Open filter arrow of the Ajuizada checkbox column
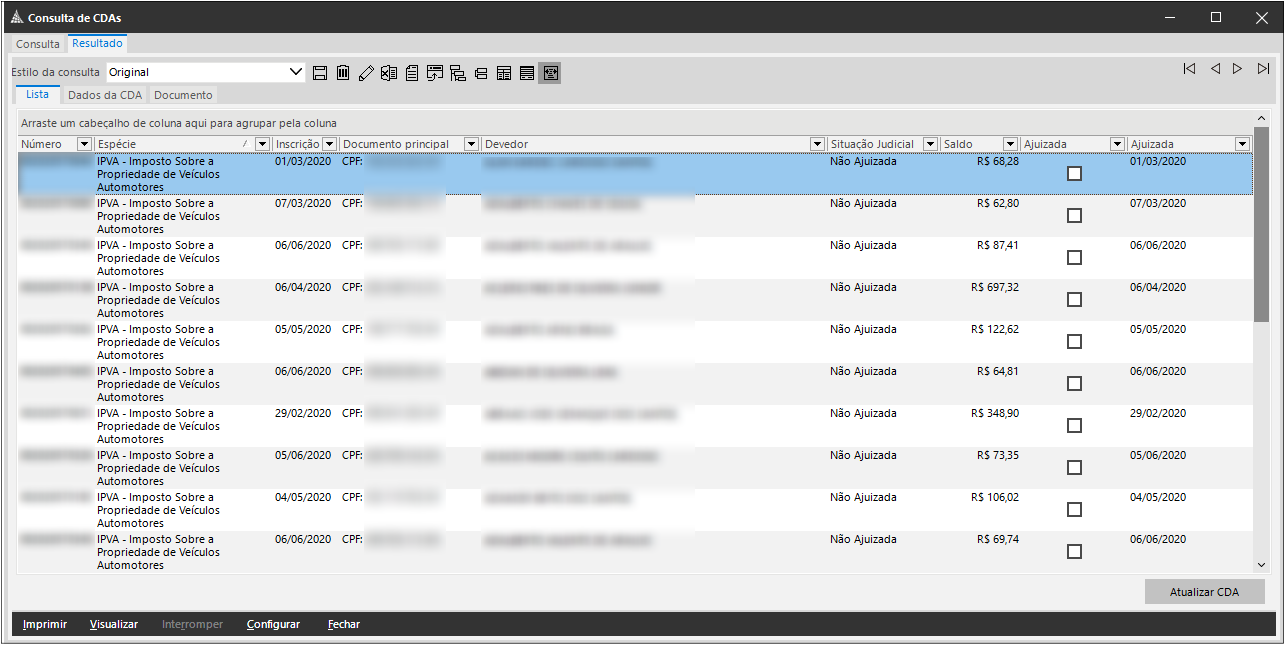The image size is (1285, 645). tap(1117, 144)
